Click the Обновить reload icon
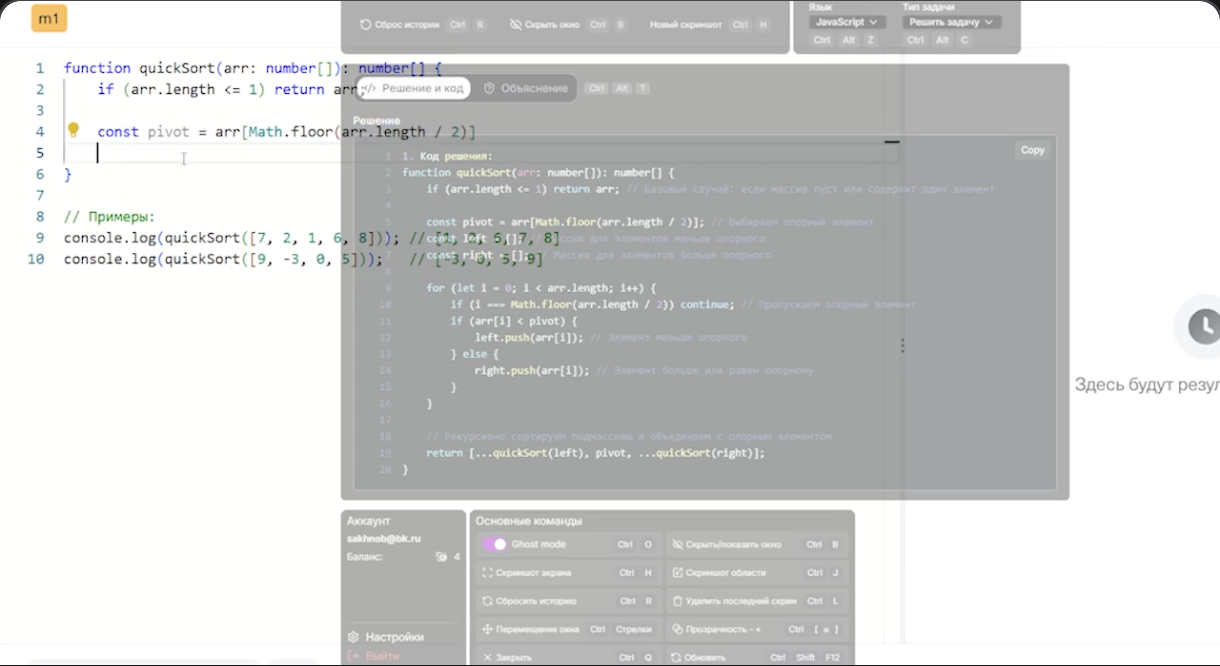The height and width of the screenshot is (666, 1220). coord(677,657)
